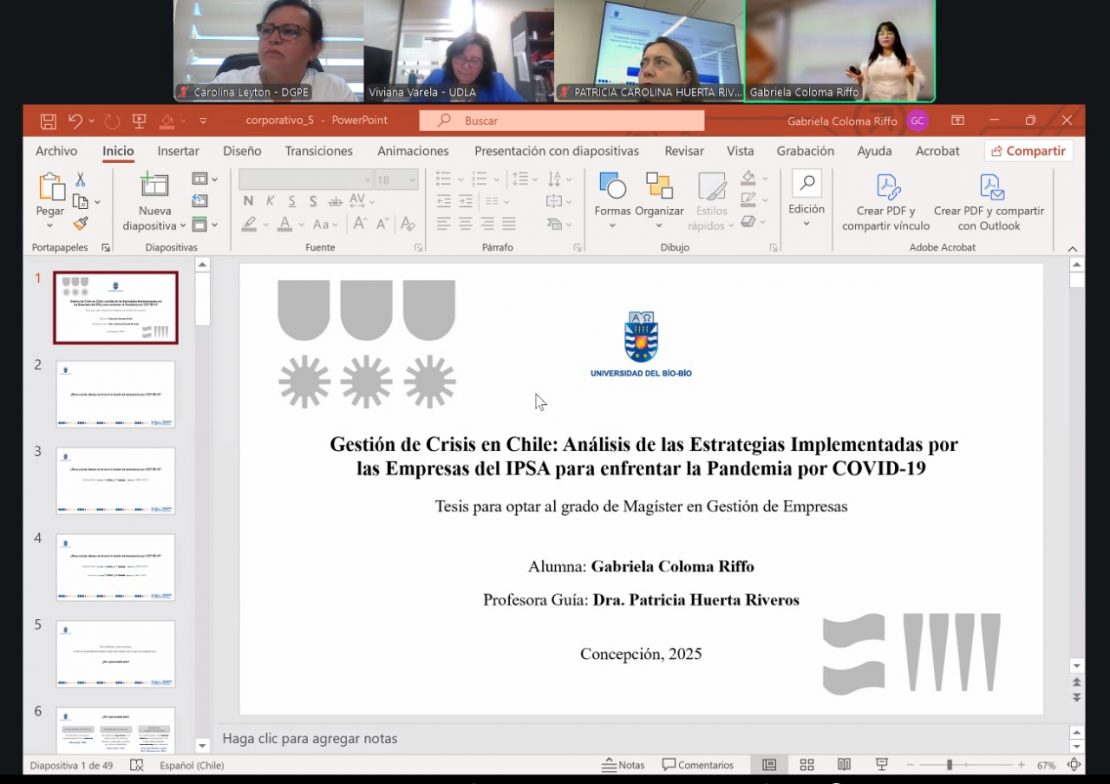This screenshot has height=784, width=1110.
Task: Click the Cut scissors icon
Action: 80,180
